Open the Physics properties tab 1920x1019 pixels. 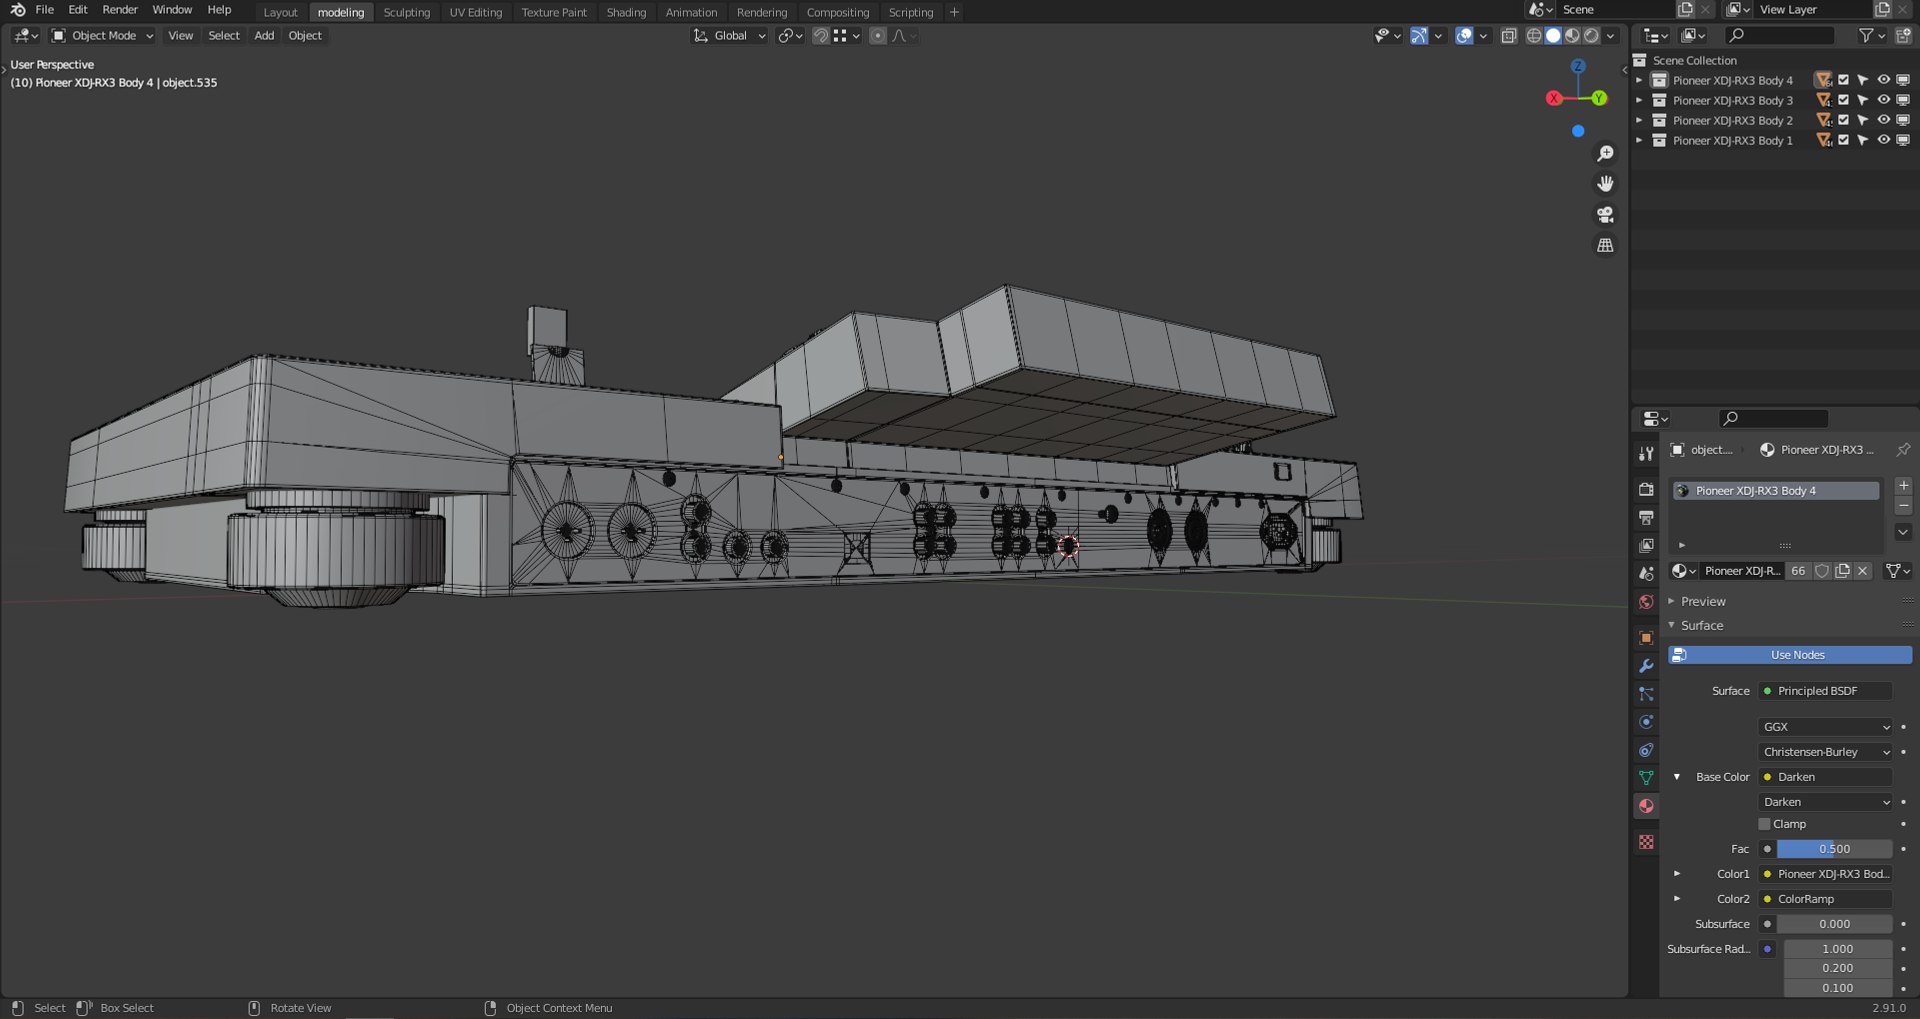[x=1646, y=721]
